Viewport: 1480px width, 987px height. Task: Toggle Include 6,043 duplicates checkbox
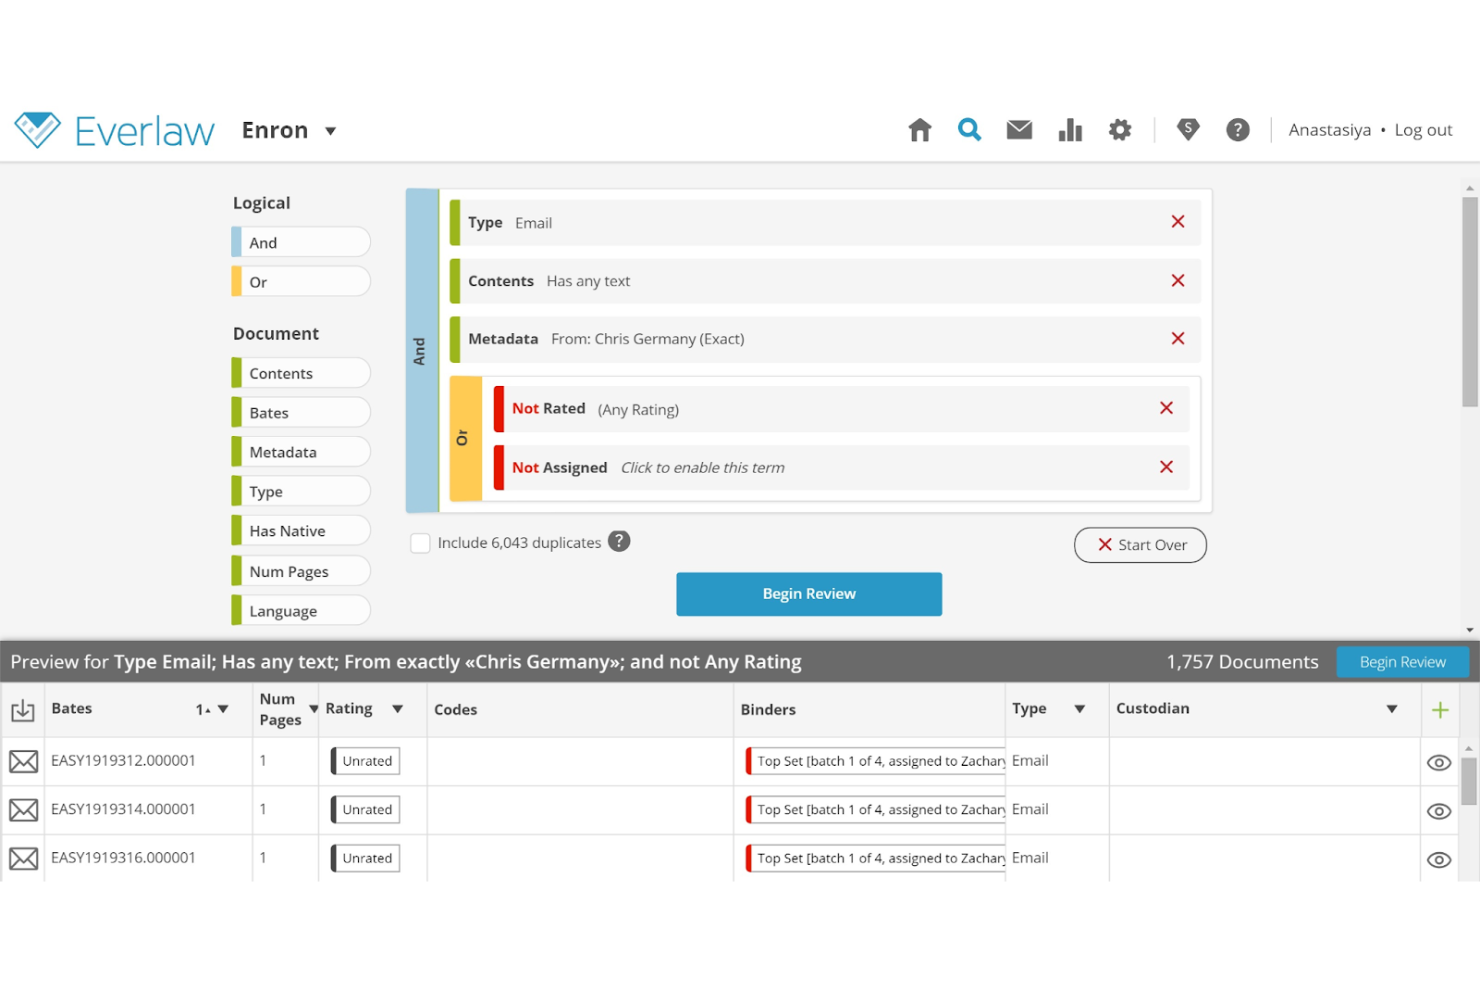[x=420, y=543]
